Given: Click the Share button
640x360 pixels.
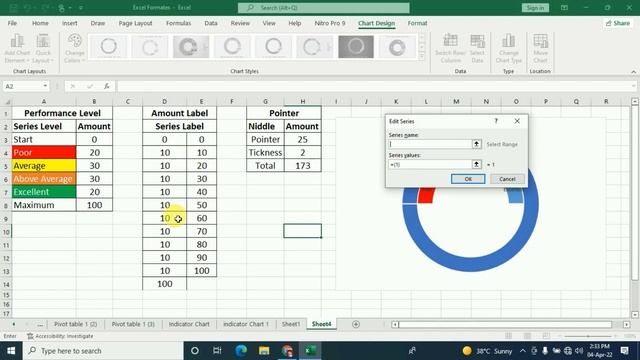Looking at the screenshot, I should (x=618, y=23).
